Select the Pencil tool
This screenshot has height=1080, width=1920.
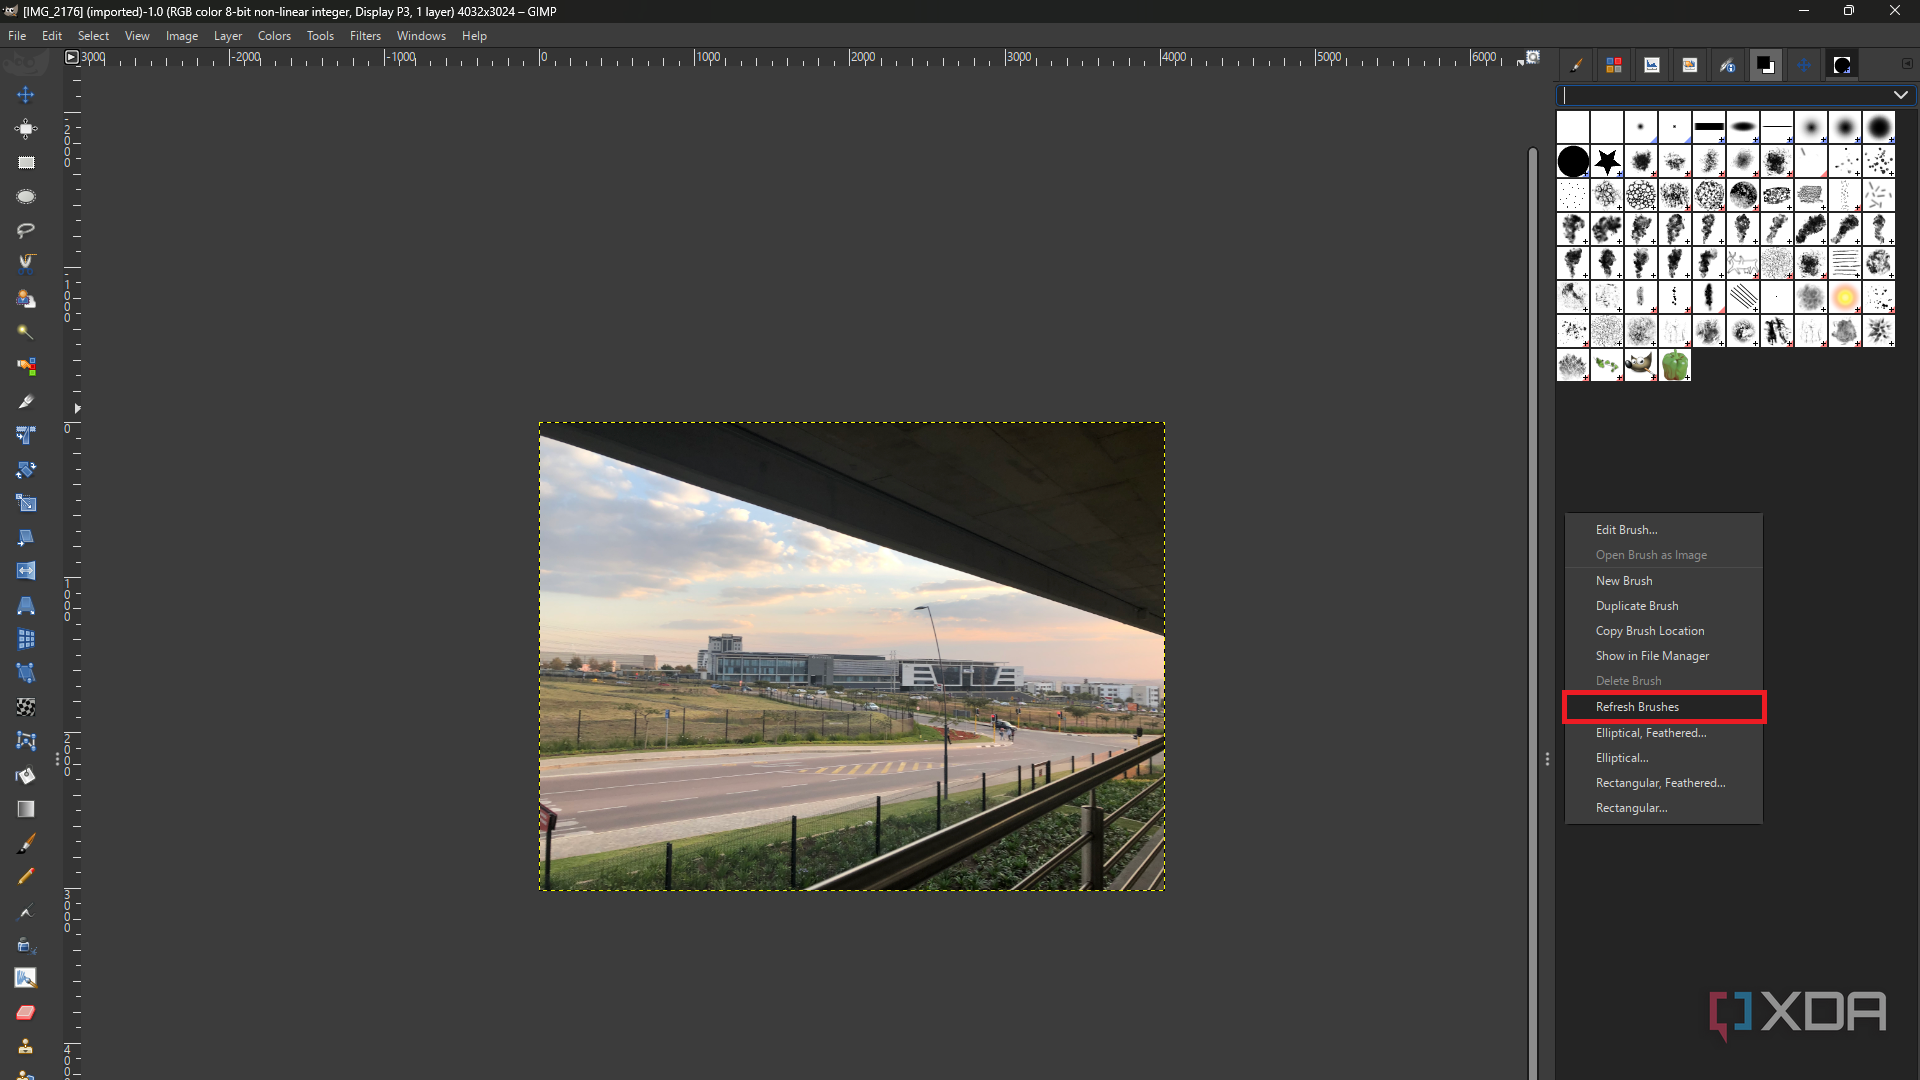(x=26, y=877)
